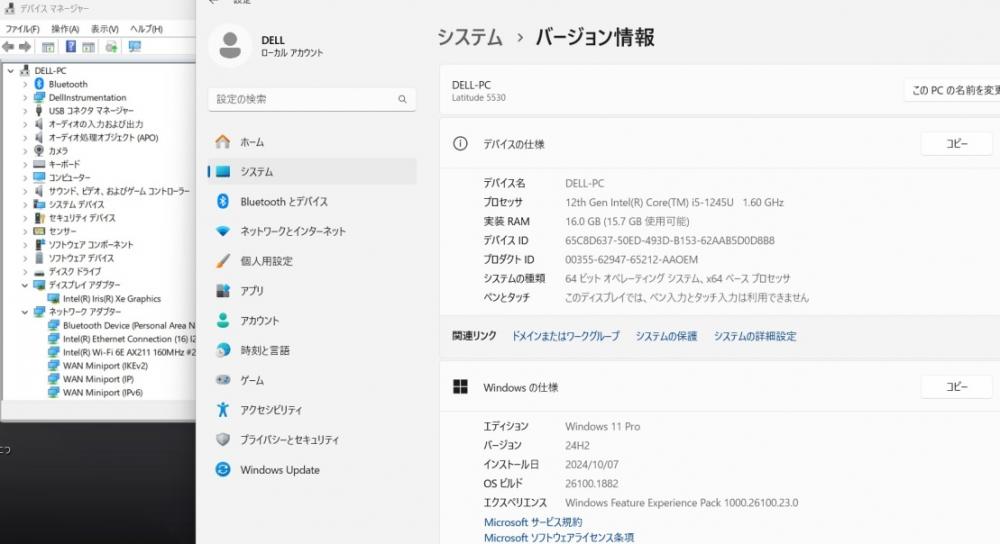Open アカウント settings page
The height and width of the screenshot is (544, 1000).
312,321
